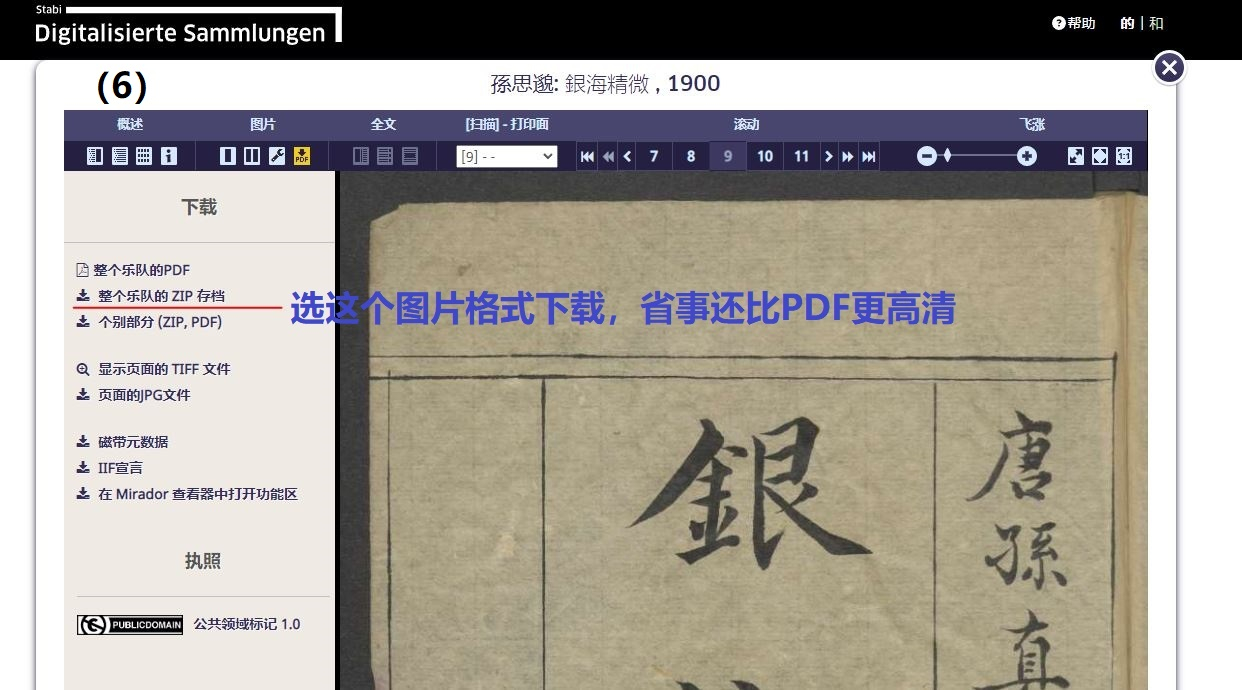Go to page 10

tap(765, 156)
